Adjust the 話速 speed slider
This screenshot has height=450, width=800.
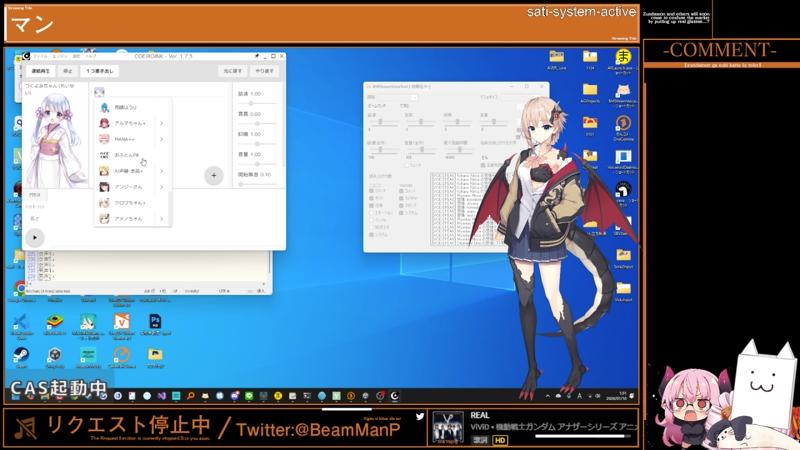(x=257, y=104)
